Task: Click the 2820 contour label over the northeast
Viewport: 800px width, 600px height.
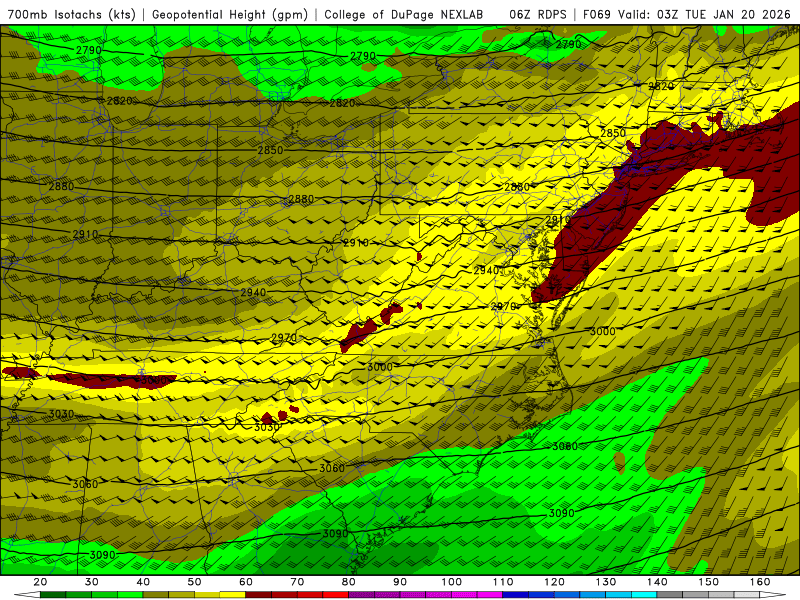Action: coord(661,86)
